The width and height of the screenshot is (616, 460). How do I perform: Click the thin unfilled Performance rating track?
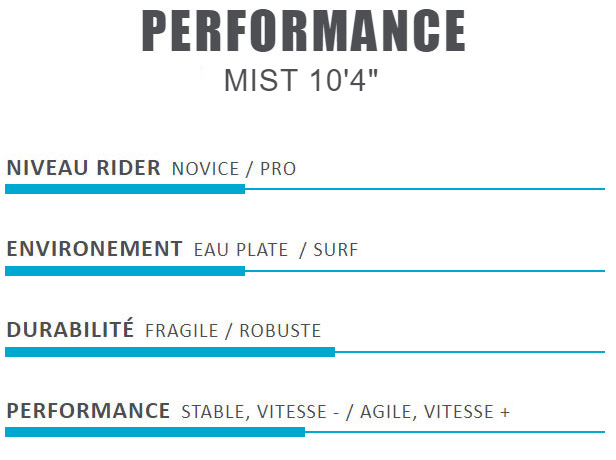455,432
